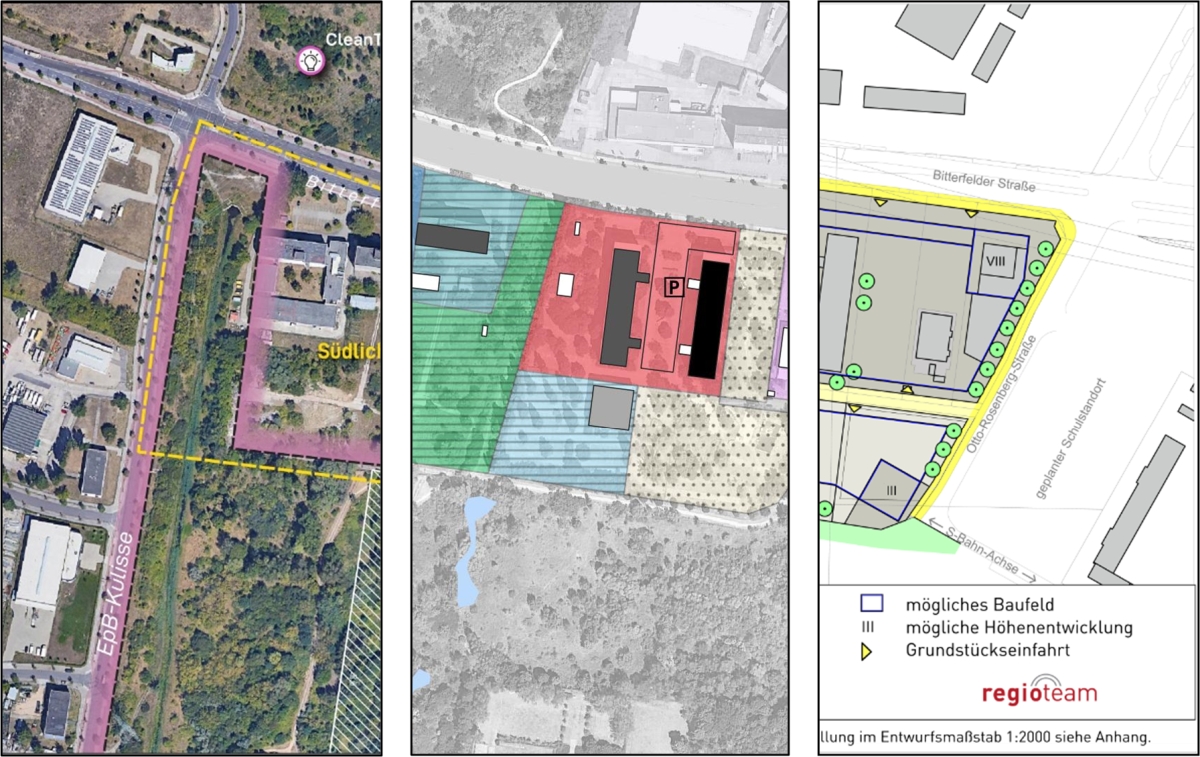Click the dark gray building in teal zone
Image resolution: width=1200 pixels, height=757 pixels.
[452, 239]
